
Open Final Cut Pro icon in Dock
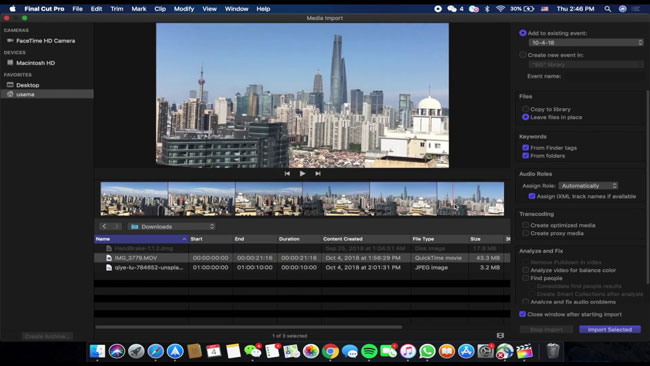click(524, 351)
